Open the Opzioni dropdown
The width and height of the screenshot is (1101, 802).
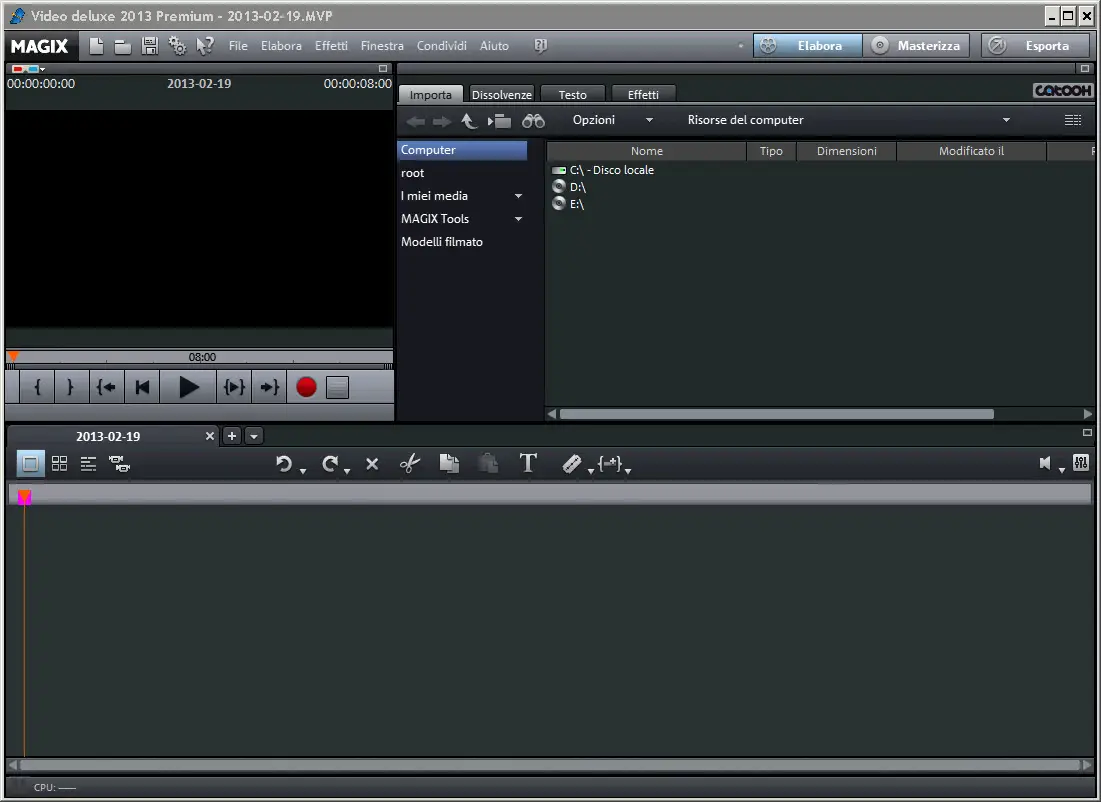tap(612, 120)
